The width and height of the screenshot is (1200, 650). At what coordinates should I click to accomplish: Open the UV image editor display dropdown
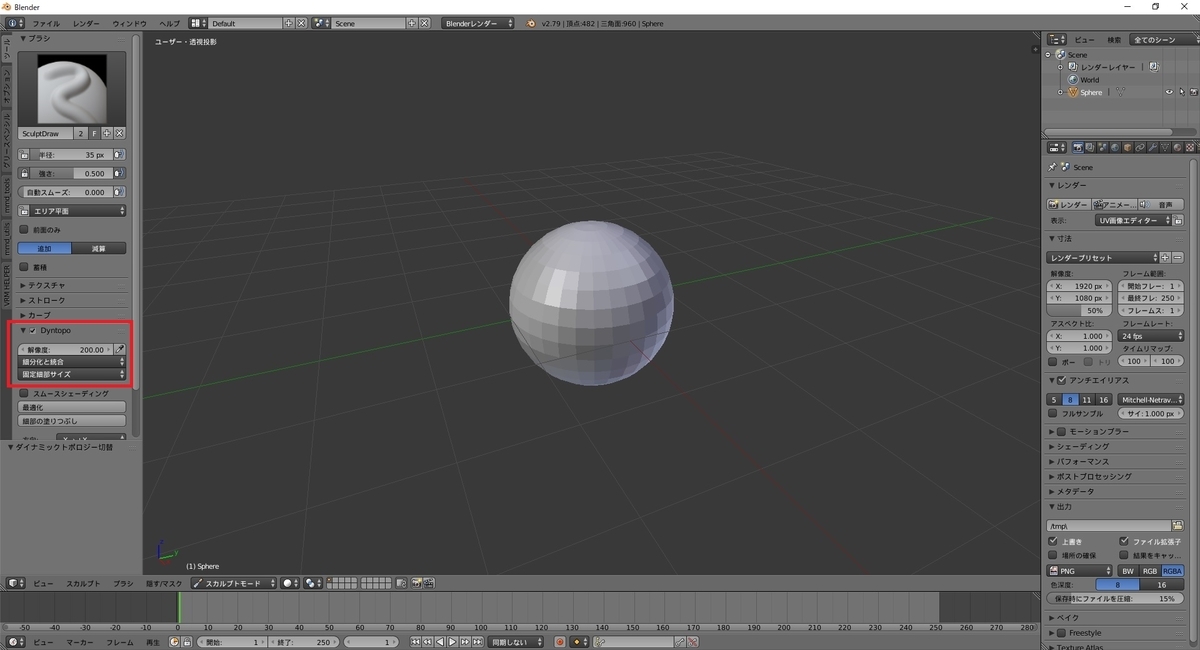[x=1131, y=220]
